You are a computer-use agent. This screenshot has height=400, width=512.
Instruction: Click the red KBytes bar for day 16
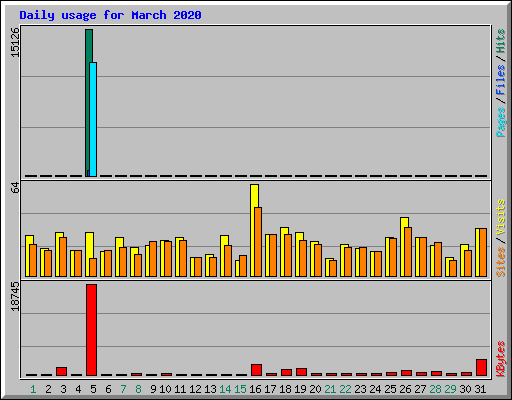(256, 370)
